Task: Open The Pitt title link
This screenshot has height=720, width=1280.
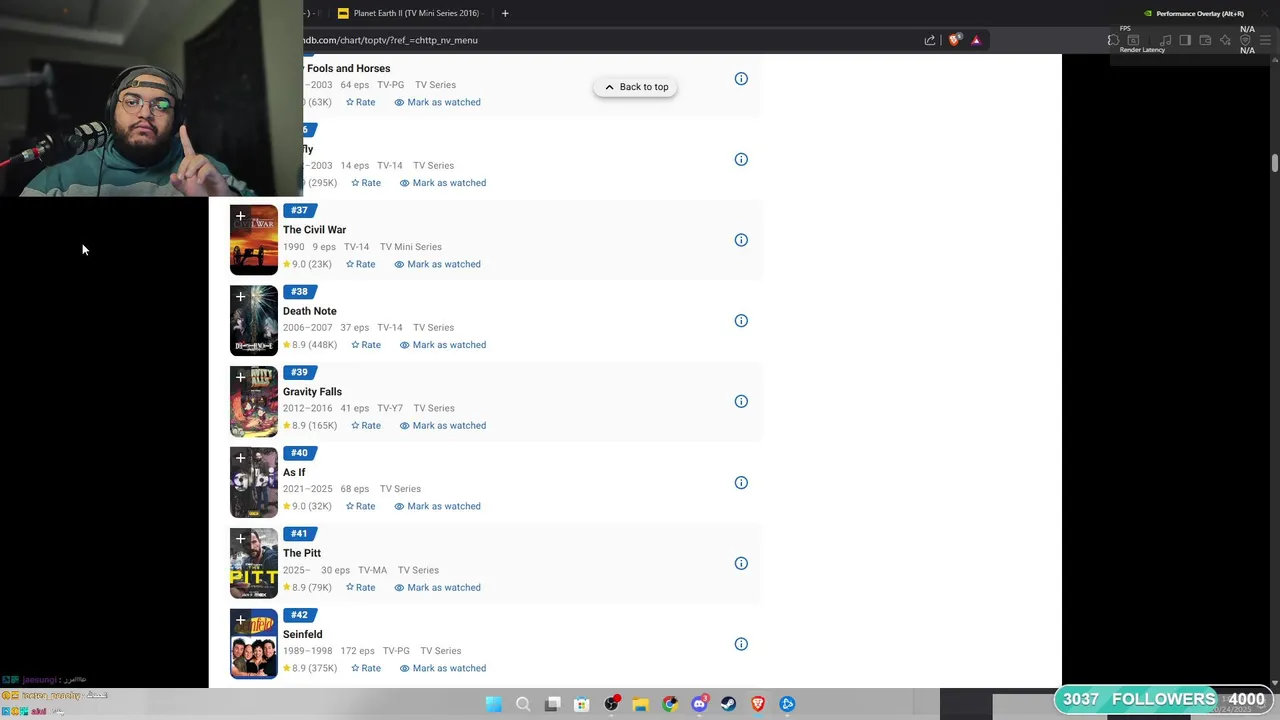Action: coord(302,553)
